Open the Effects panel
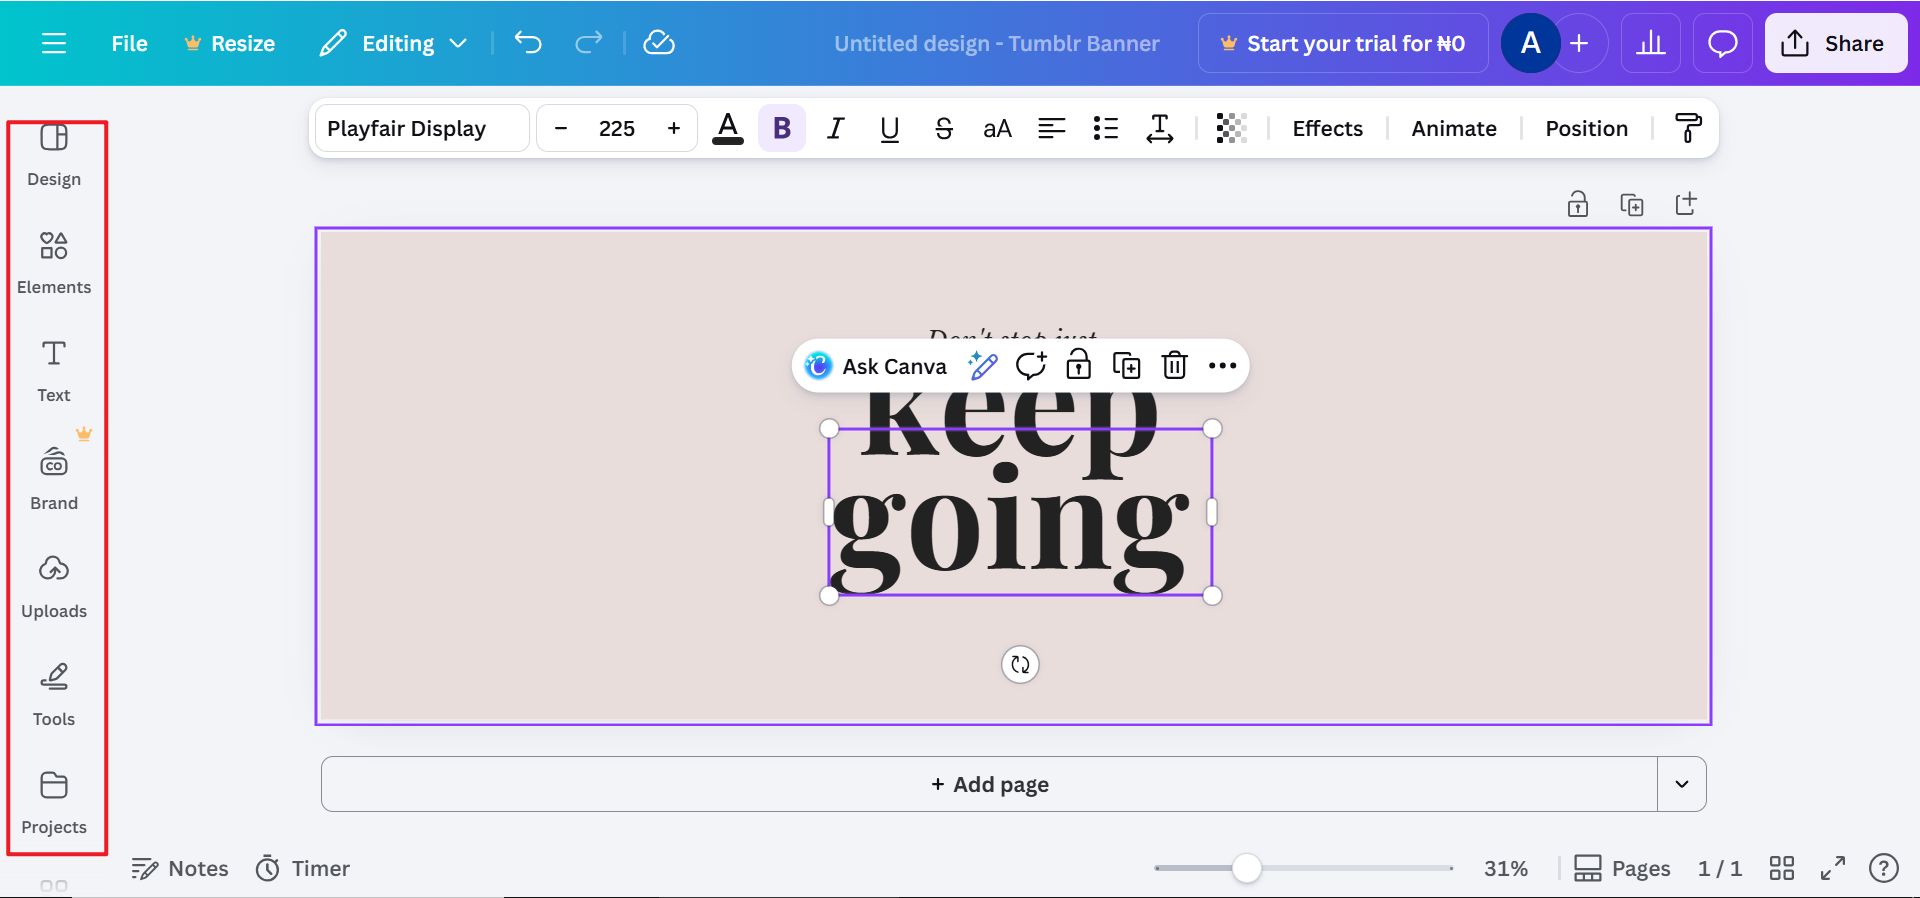This screenshot has width=1920, height=898. (x=1328, y=128)
